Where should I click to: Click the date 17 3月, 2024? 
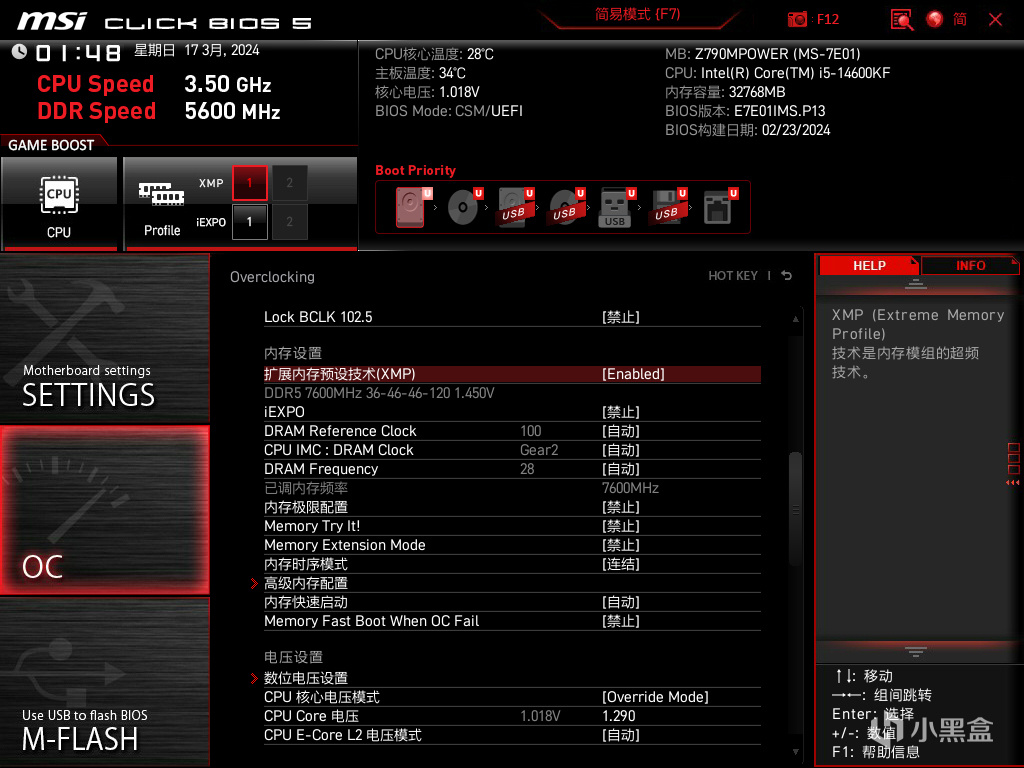221,50
